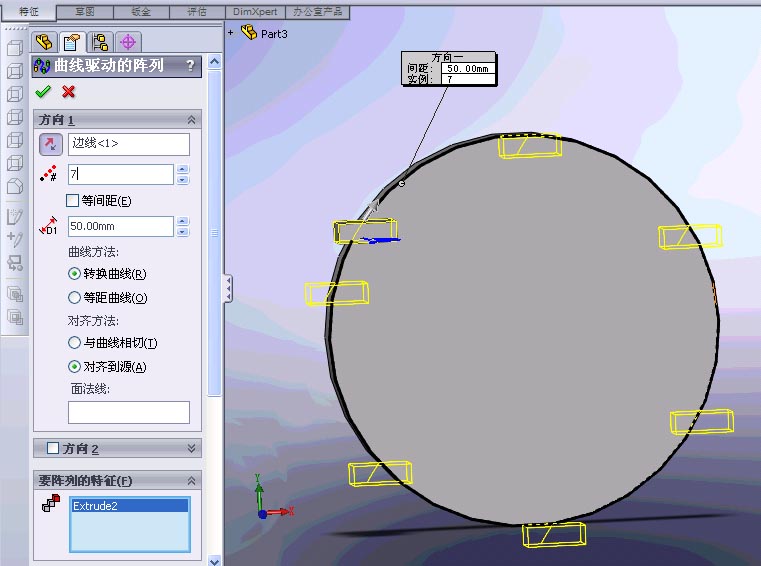Click the pencil-and-sheet left toolbar icon
Viewport: 761px width, 566px height.
15,216
